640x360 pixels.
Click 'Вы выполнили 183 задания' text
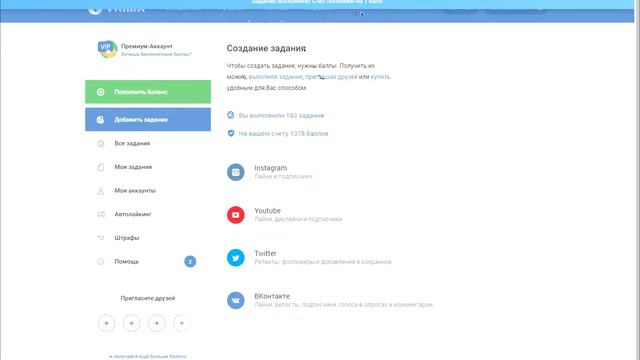pos(281,116)
